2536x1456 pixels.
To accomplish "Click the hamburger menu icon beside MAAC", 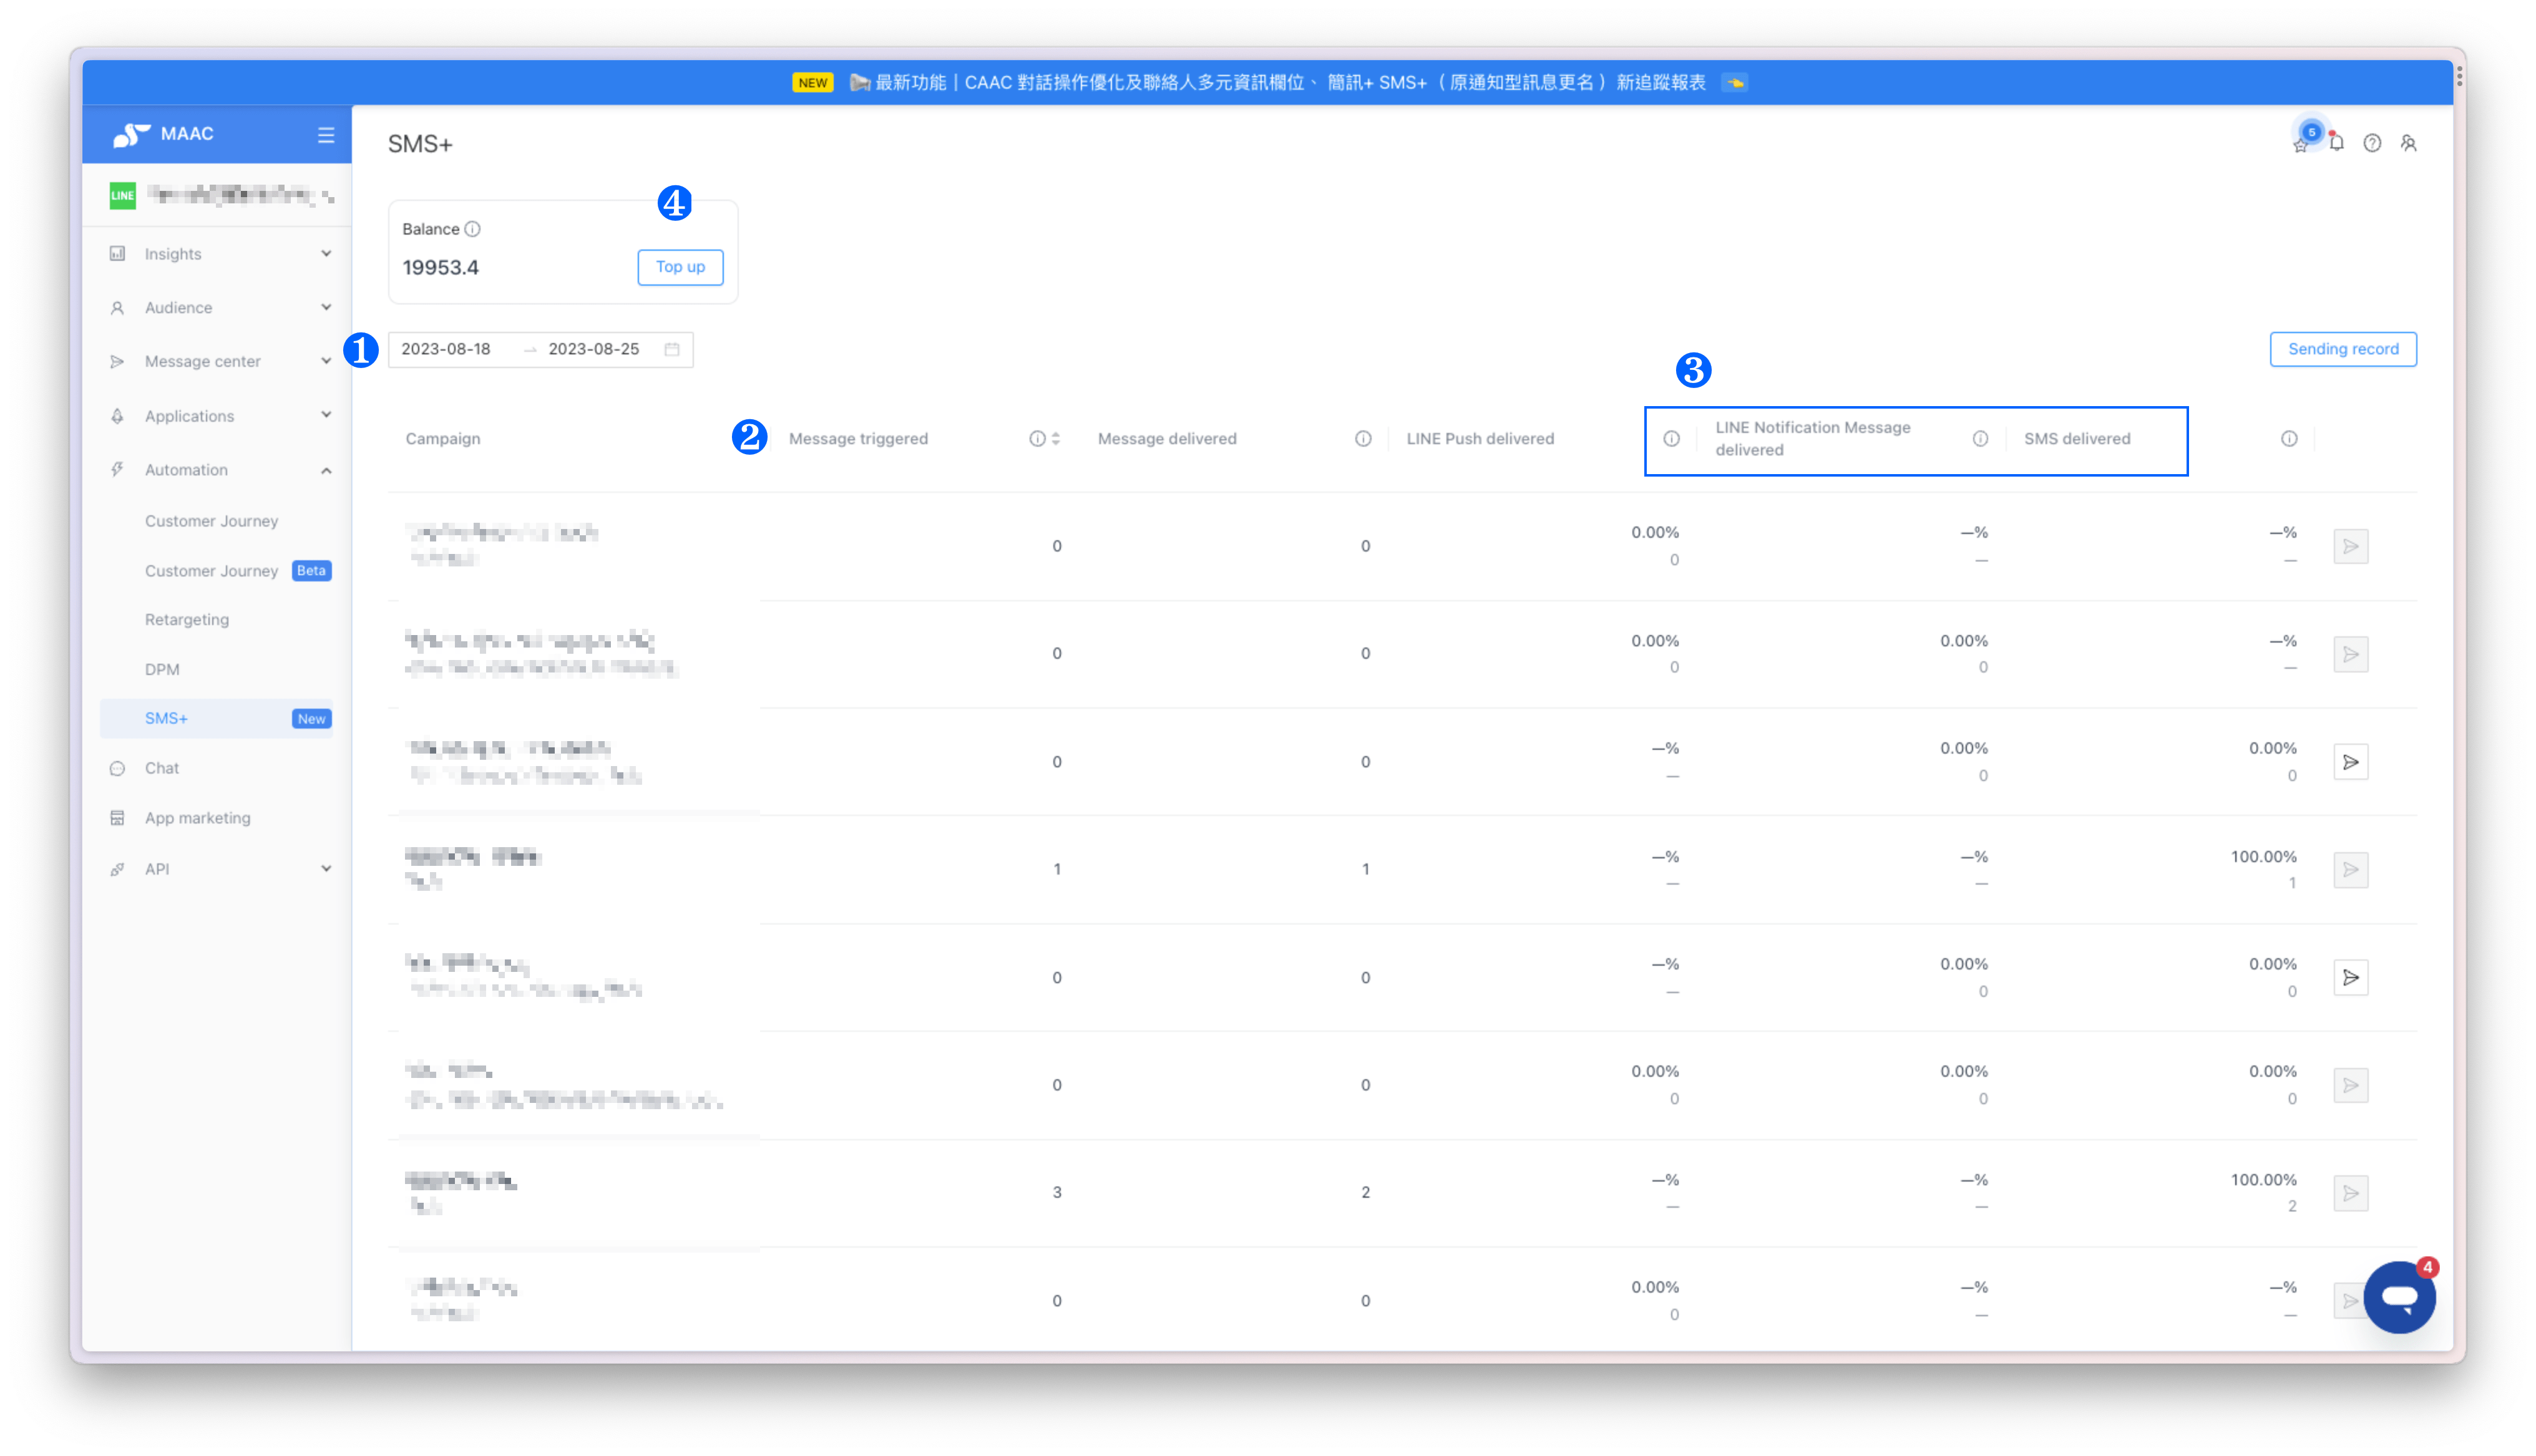I will pyautogui.click(x=326, y=135).
